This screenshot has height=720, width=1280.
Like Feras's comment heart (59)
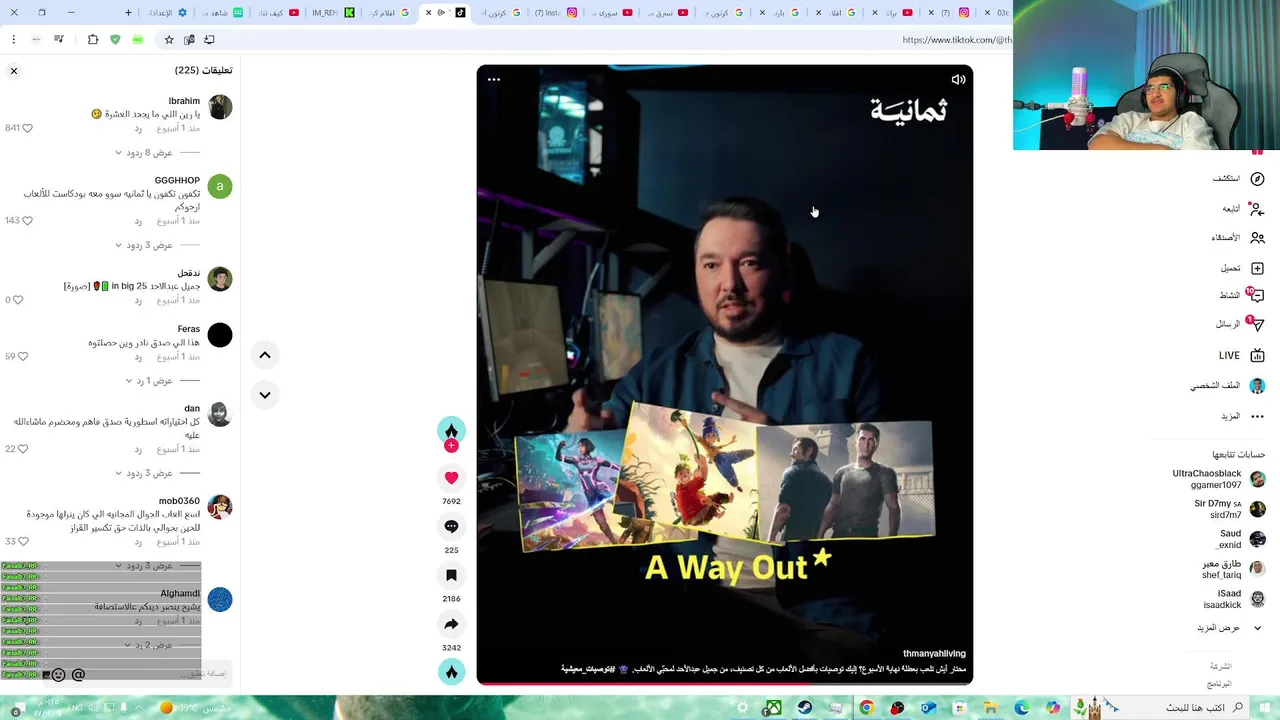click(23, 356)
